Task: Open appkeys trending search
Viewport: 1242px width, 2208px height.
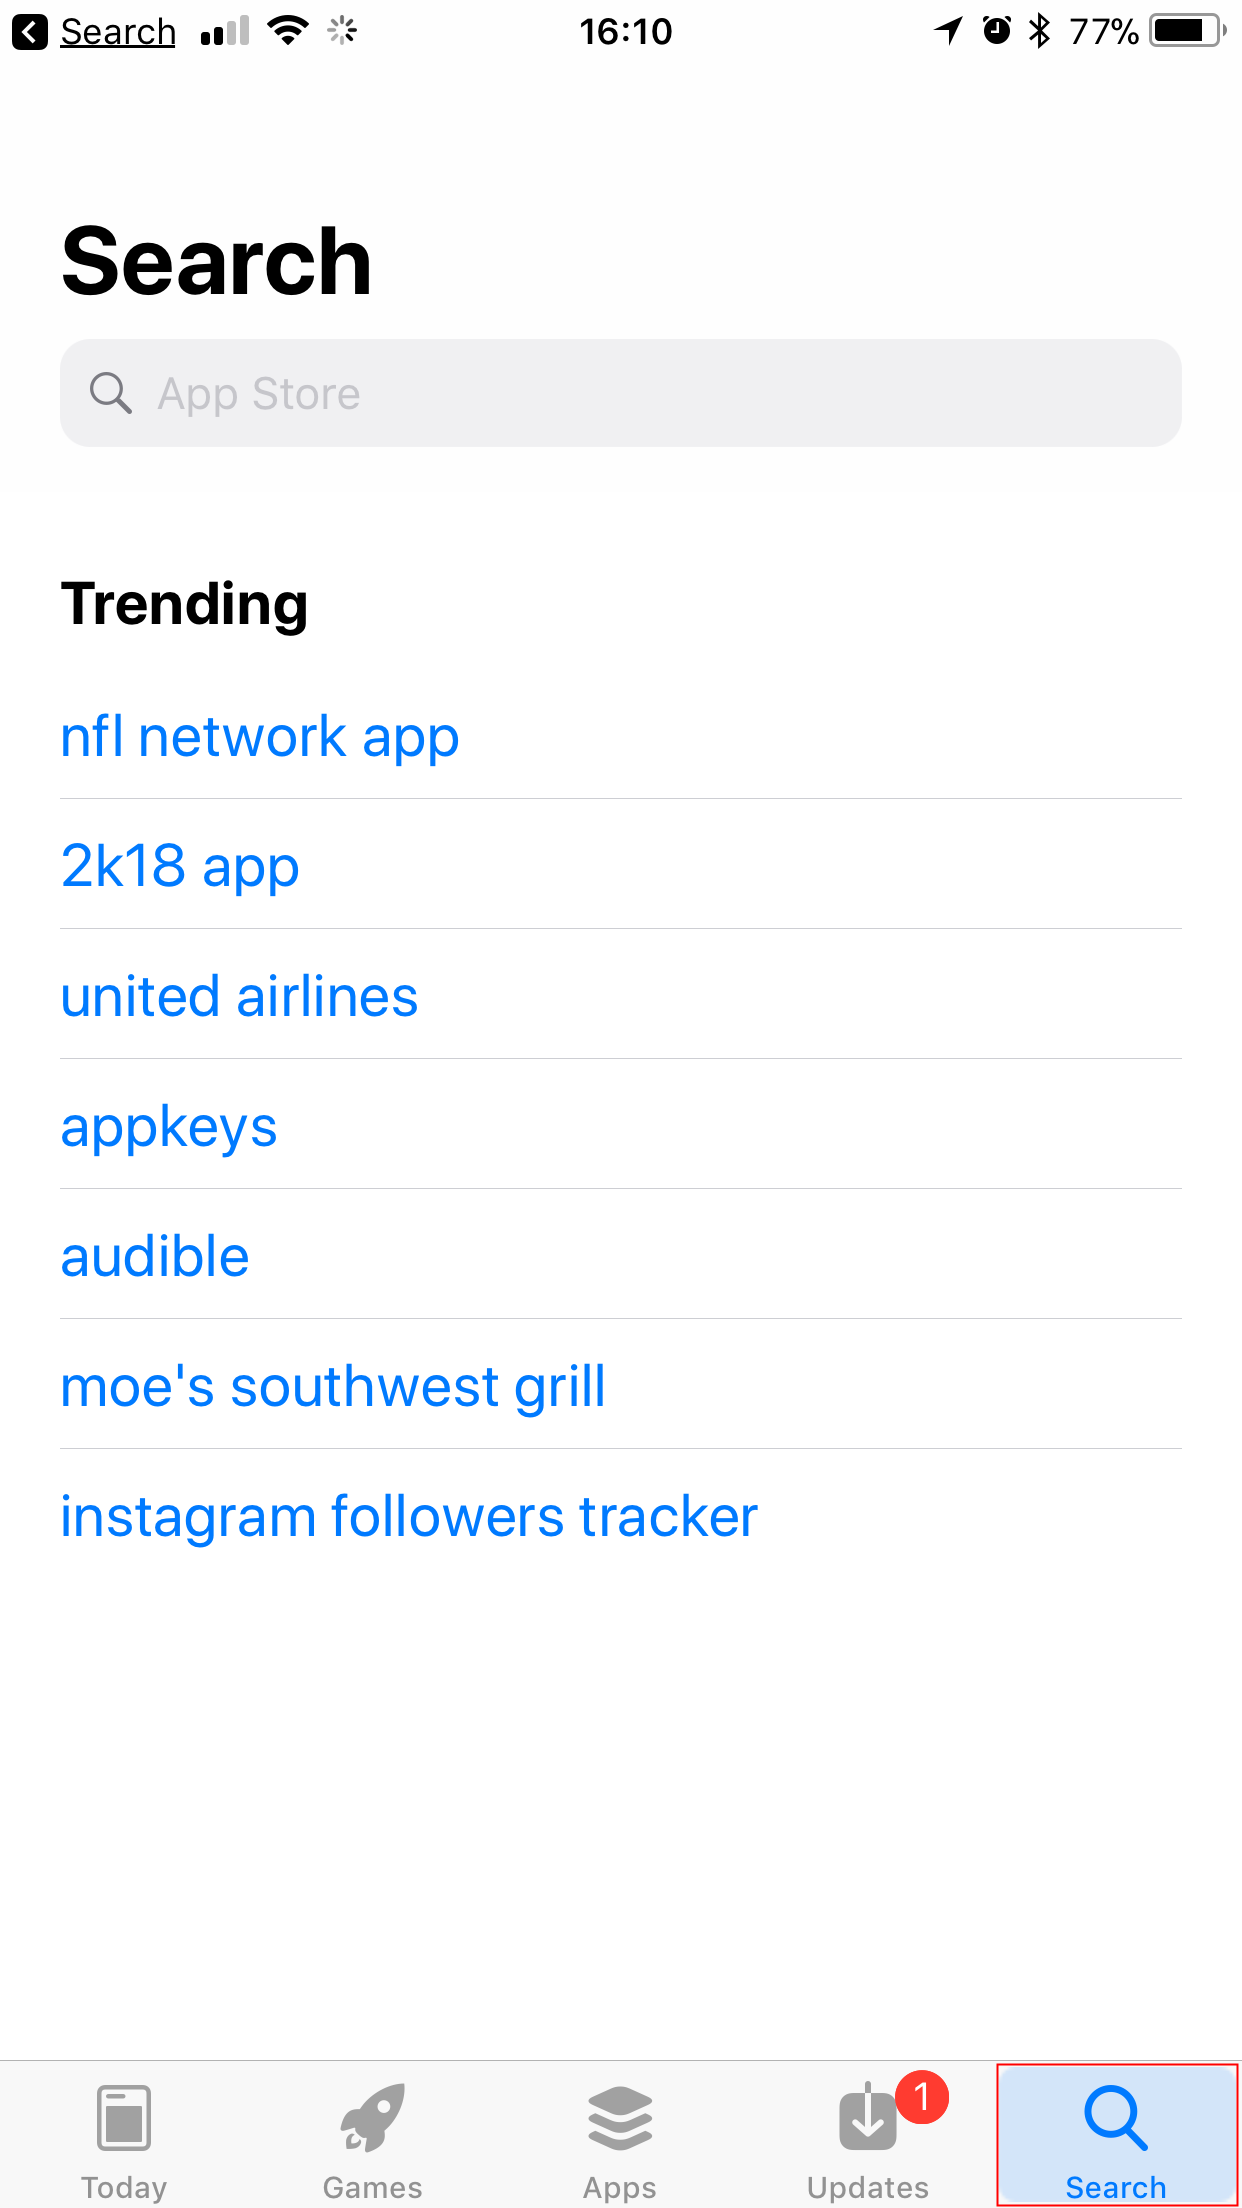Action: [169, 1127]
